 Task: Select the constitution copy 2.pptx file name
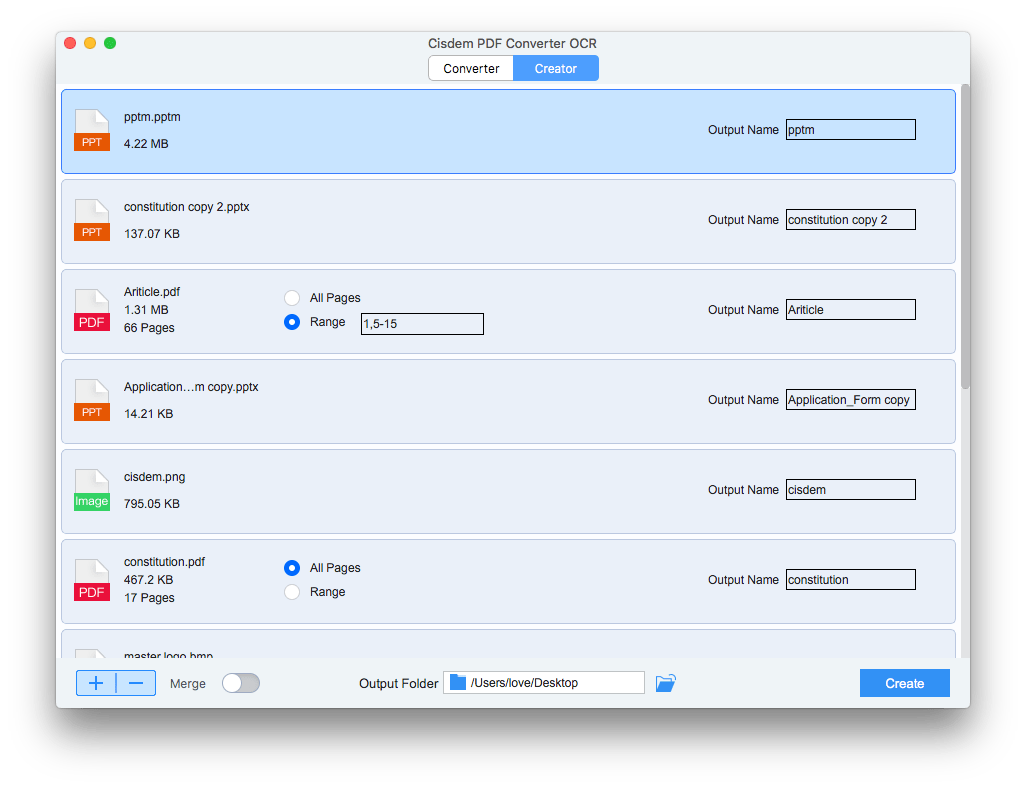pos(186,207)
